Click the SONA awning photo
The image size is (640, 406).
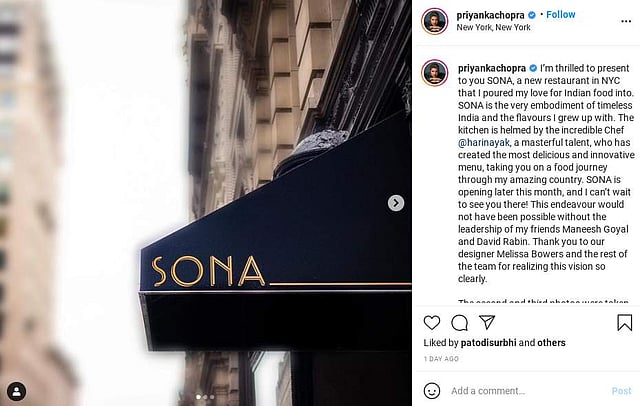[206, 203]
